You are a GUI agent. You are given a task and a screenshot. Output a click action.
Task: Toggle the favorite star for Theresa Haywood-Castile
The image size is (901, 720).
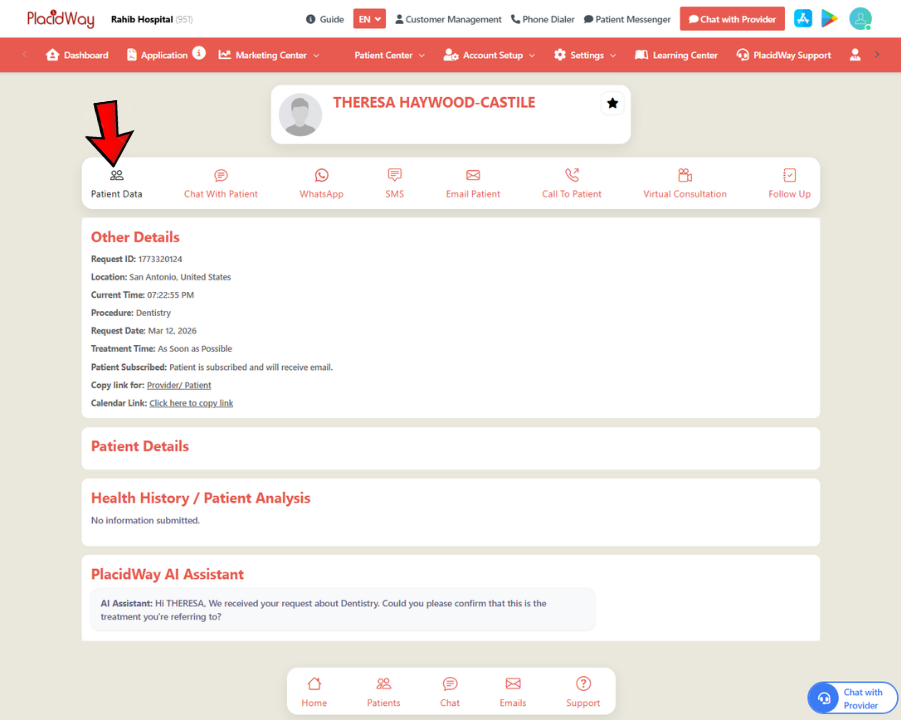[x=612, y=102]
